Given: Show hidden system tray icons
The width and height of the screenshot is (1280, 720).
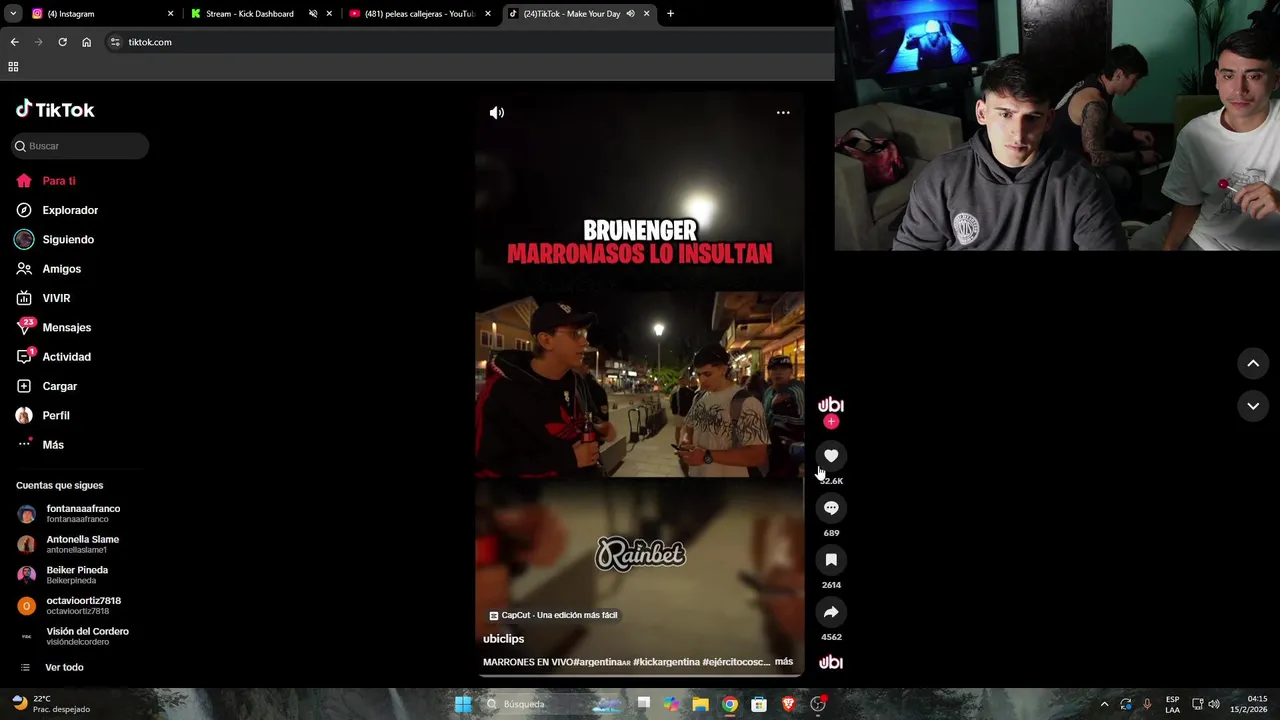Looking at the screenshot, I should coord(1104,704).
